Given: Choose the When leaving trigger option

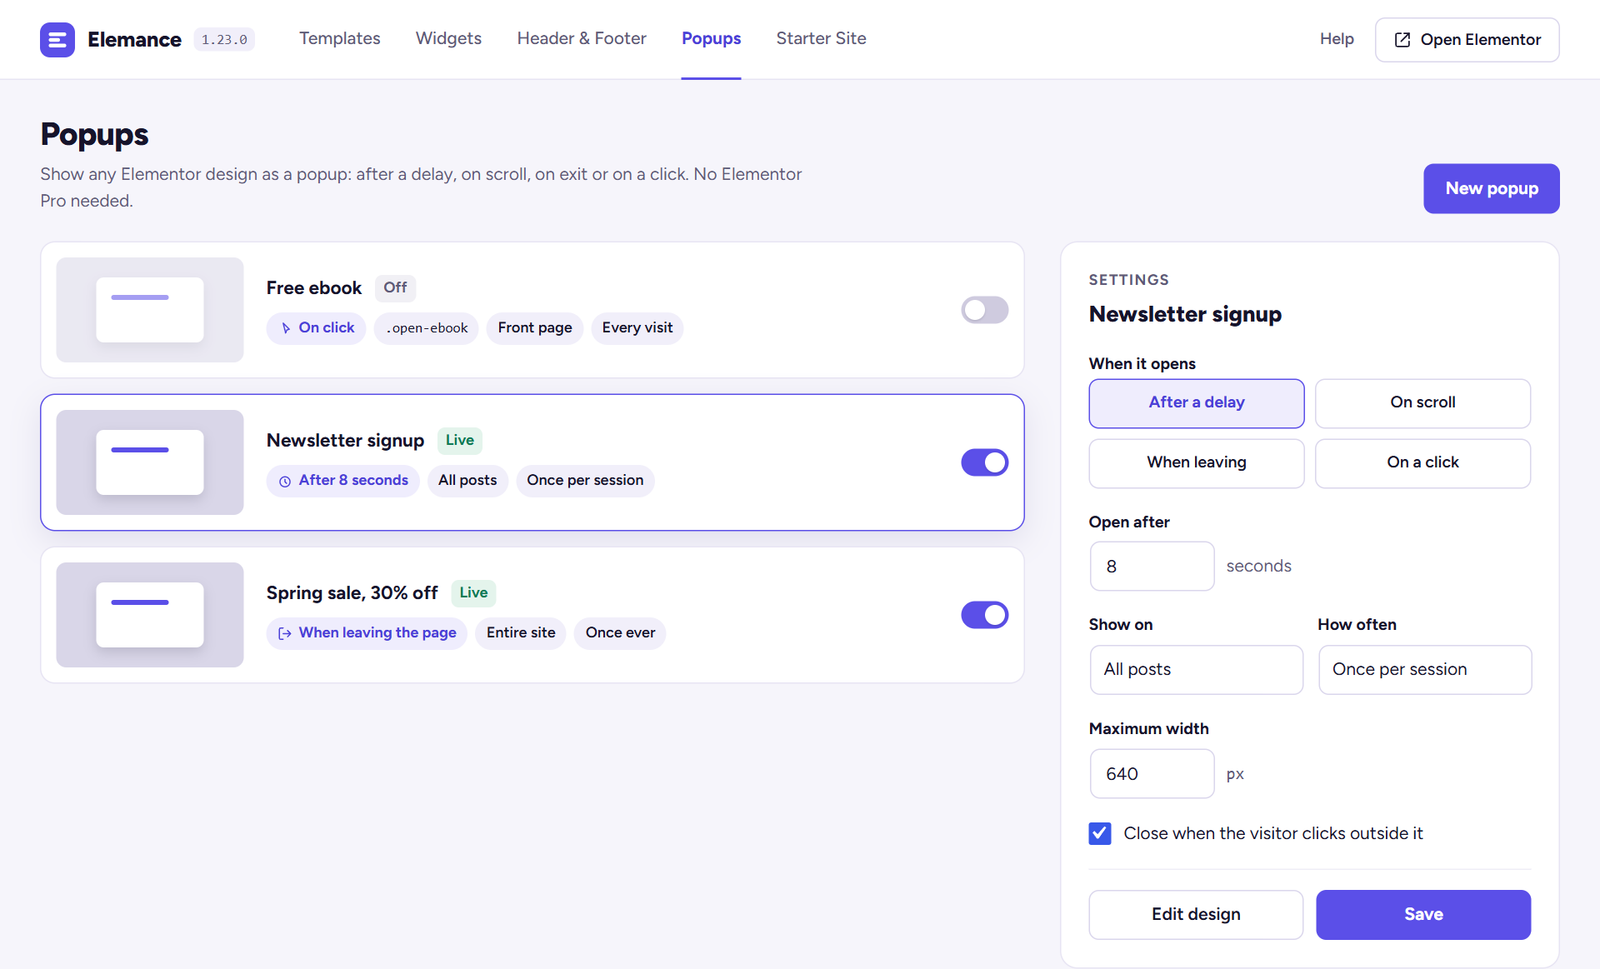Looking at the screenshot, I should [x=1196, y=463].
